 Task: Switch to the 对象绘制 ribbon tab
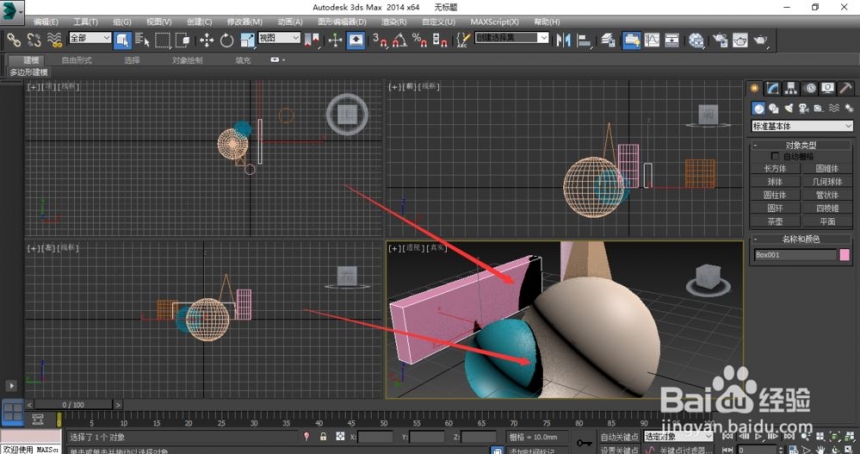click(x=187, y=60)
